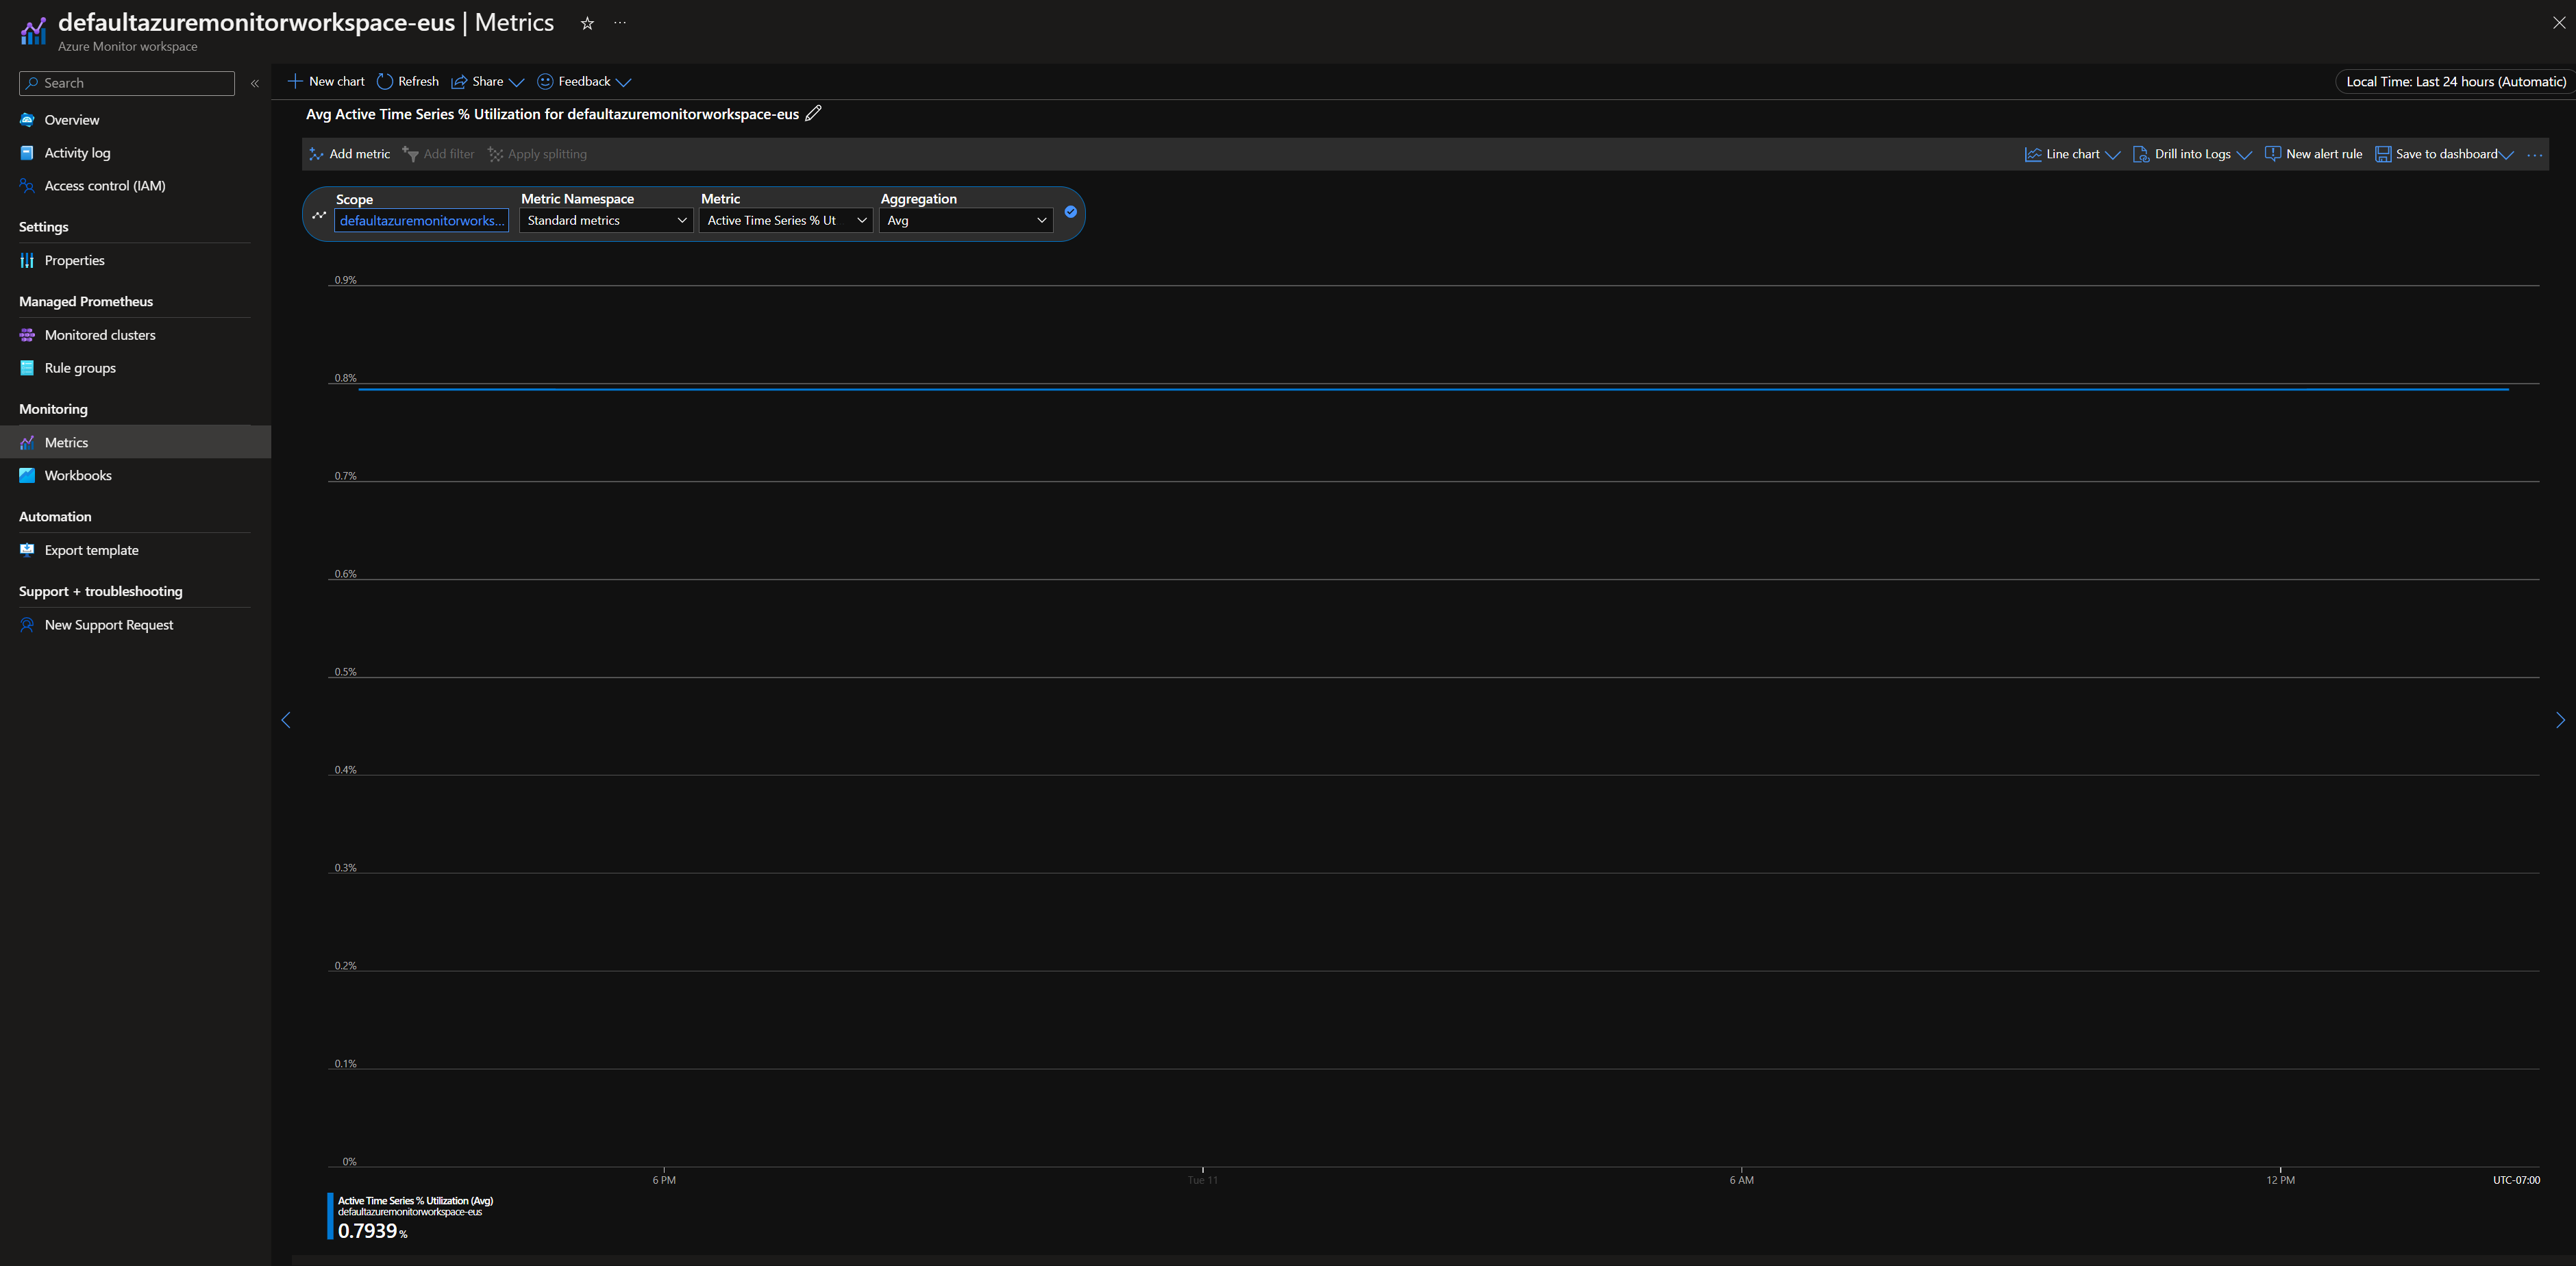Click the 6 PM axis label
The width and height of the screenshot is (2576, 1266).
[664, 1181]
